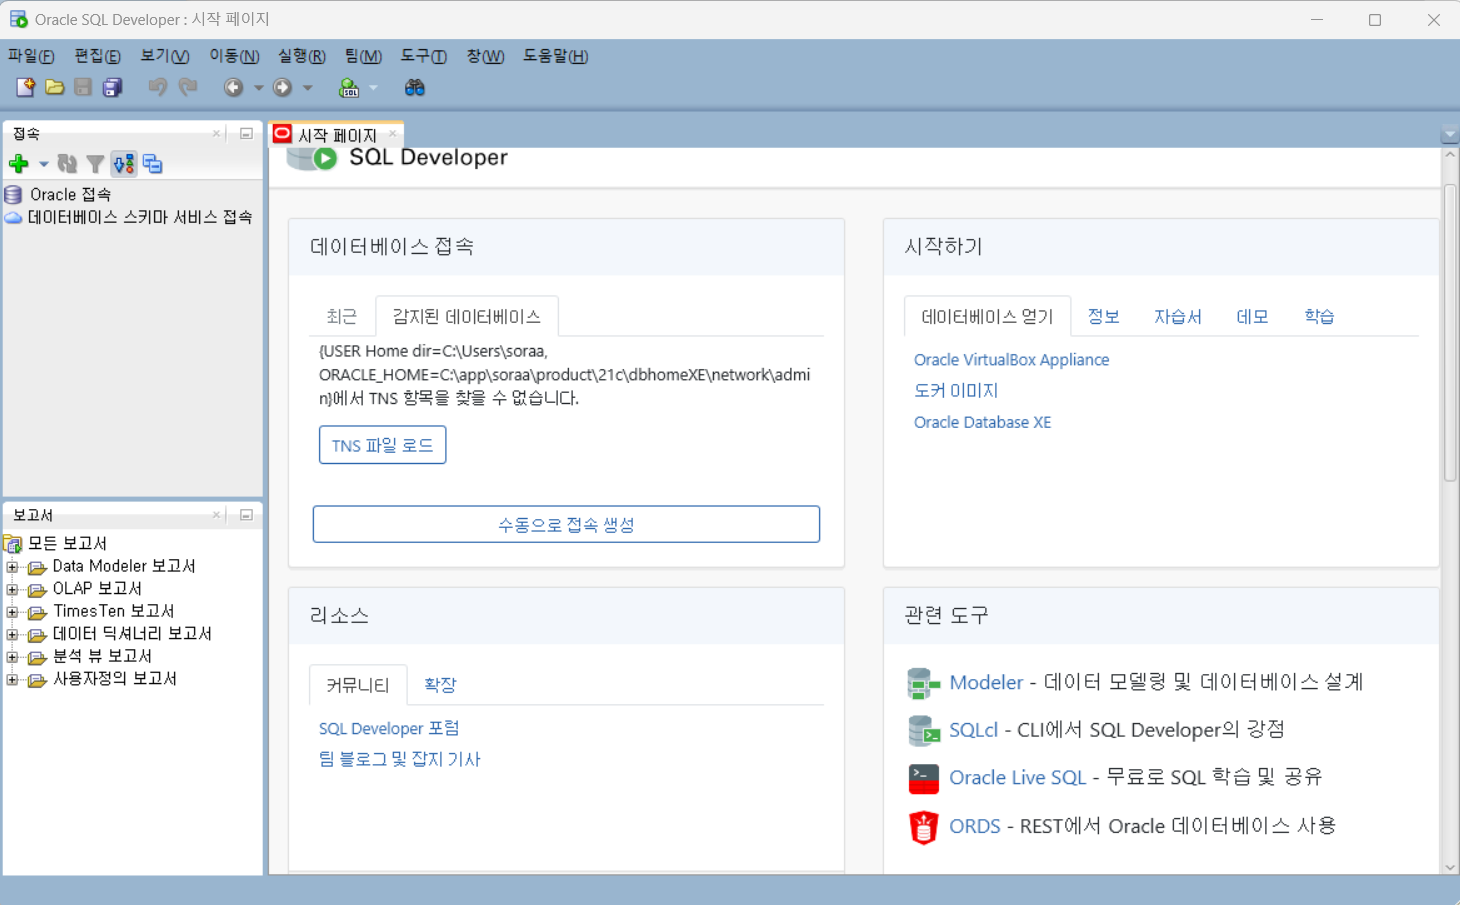
Task: Expand OLAP 보고서 node
Action: pos(12,589)
